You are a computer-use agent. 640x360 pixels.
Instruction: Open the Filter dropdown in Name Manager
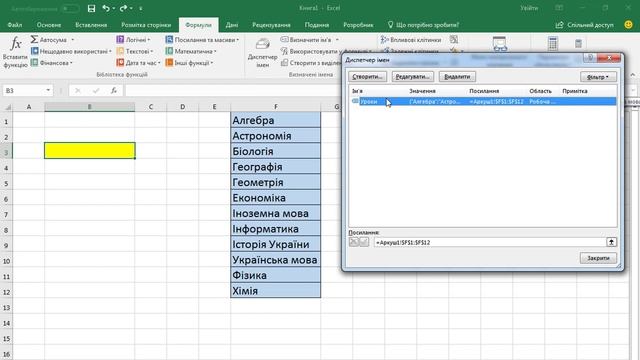(x=598, y=77)
